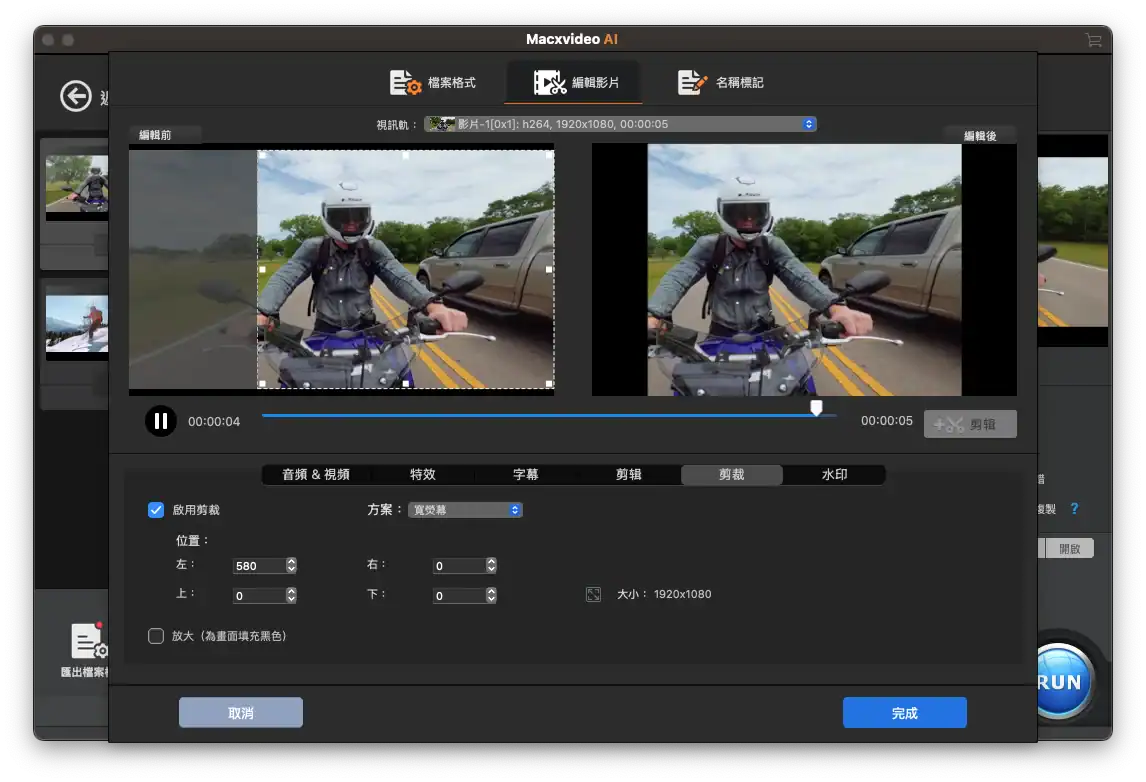Screen dimensions: 1146x782
Task: Click the 上 value stepper arrows
Action: point(292,596)
